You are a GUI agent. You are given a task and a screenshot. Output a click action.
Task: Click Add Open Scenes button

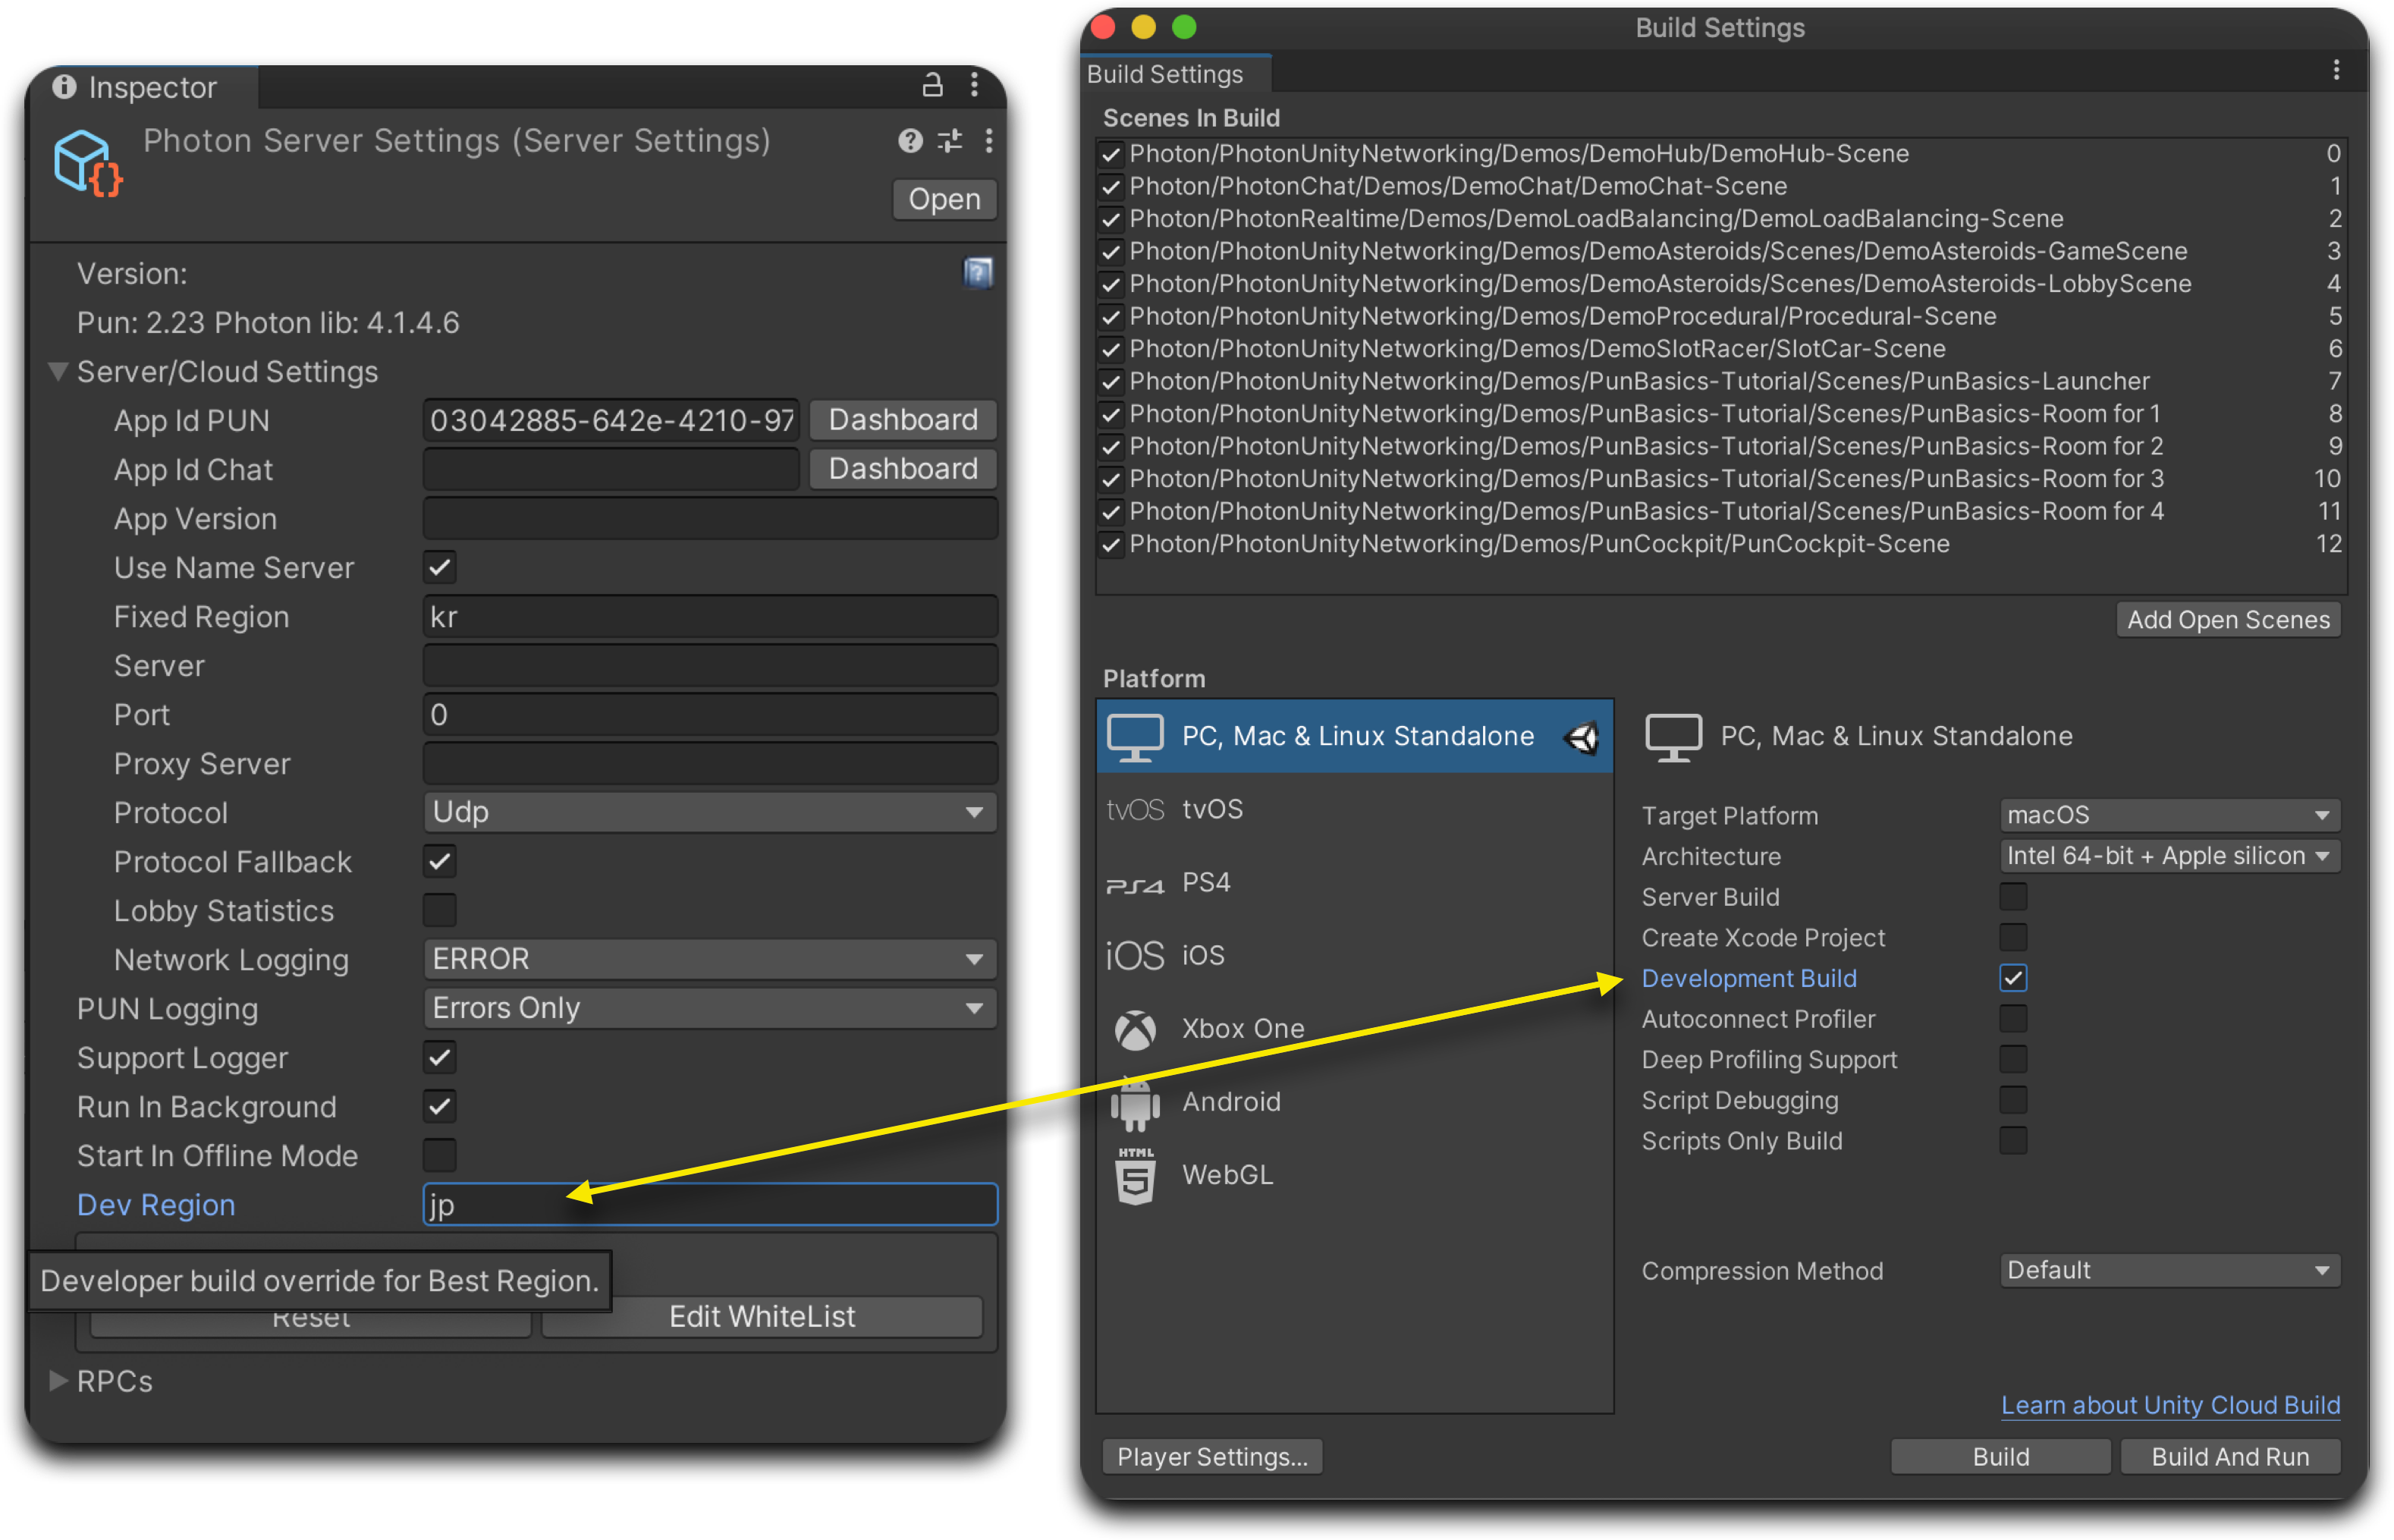(2228, 620)
